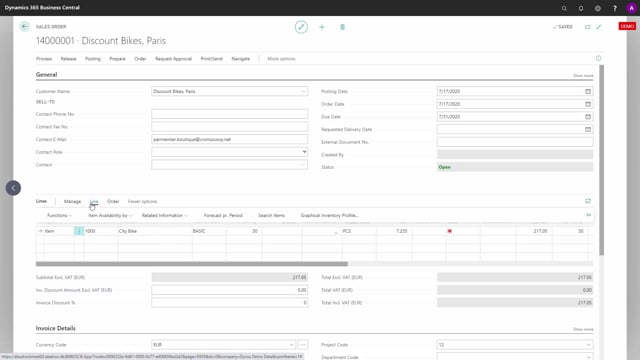640x360 pixels.
Task: Show the FactBox info pane icon
Action: point(598,58)
